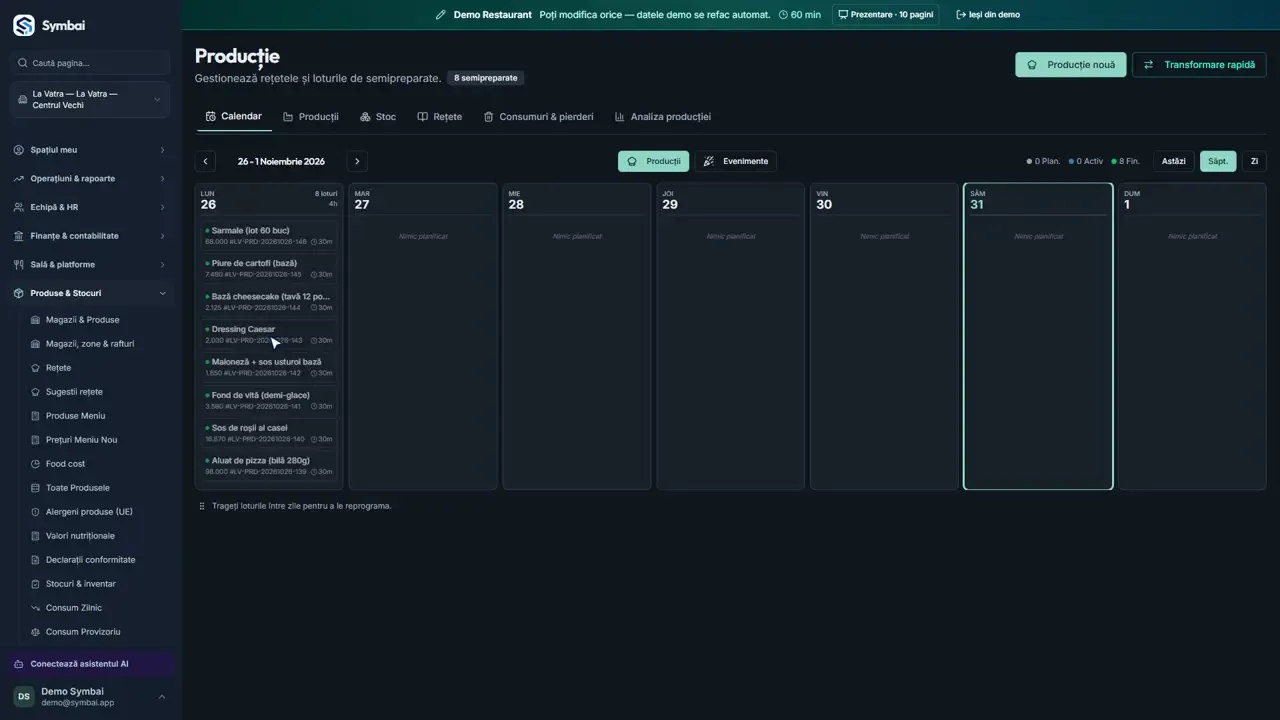
Task: Open the Consumuri & pierderi tab
Action: (538, 117)
